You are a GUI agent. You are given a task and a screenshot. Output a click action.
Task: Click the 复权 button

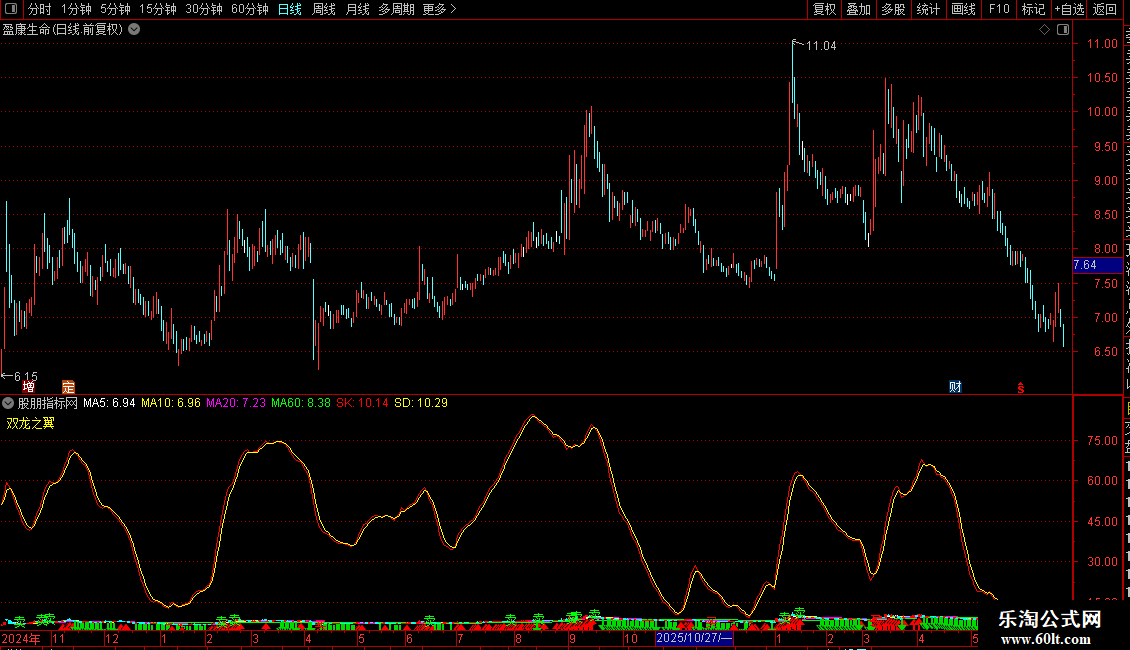point(824,9)
